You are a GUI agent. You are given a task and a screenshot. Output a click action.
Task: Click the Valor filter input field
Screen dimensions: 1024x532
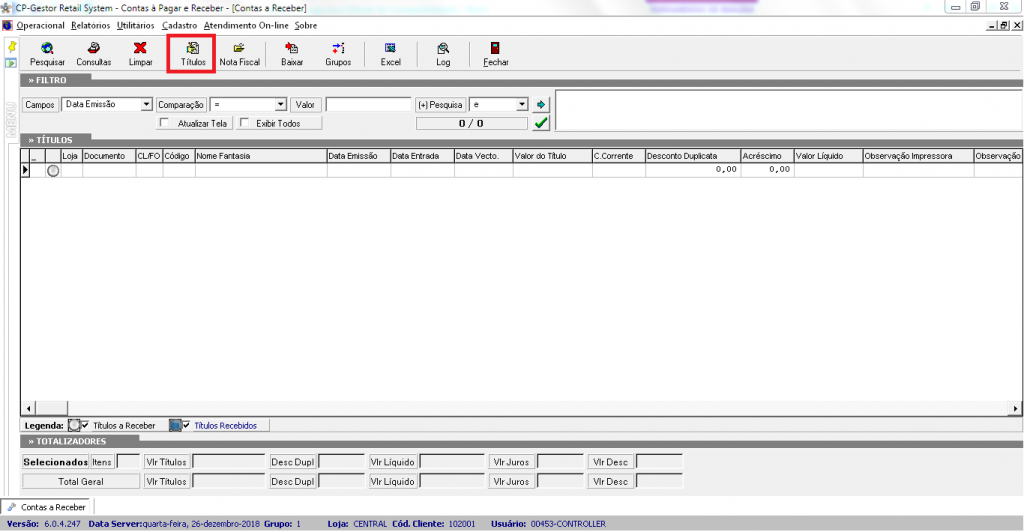pos(368,104)
